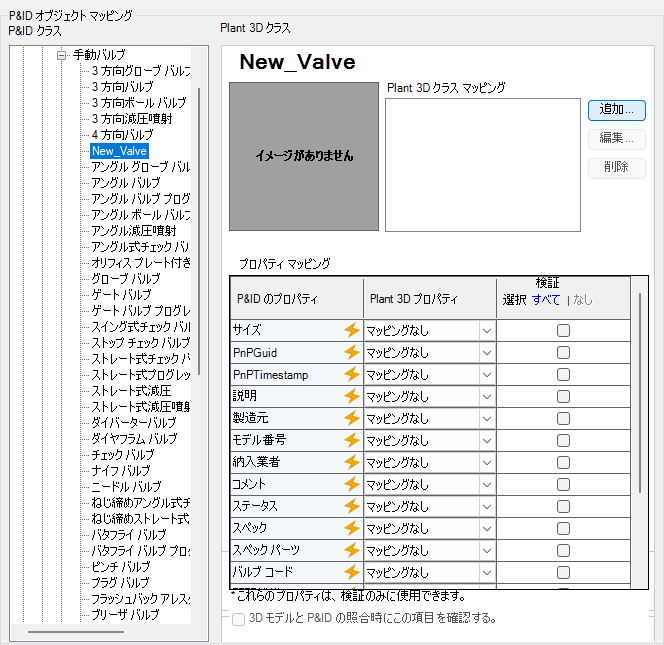Click lightning icon in PnPGuid row
Viewport: 664px width, 645px height.
pos(351,352)
